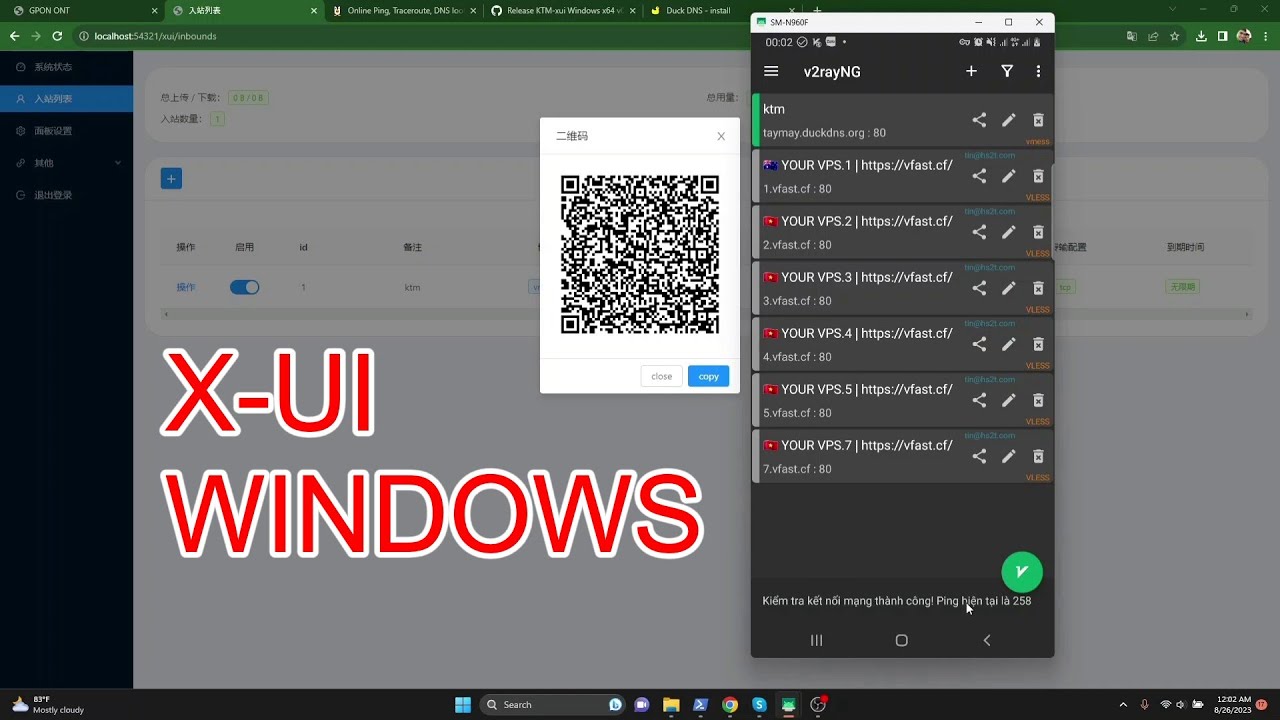Select the ktm taymay.duckdns.org server
Screen dimensions: 1280x720
(902, 120)
